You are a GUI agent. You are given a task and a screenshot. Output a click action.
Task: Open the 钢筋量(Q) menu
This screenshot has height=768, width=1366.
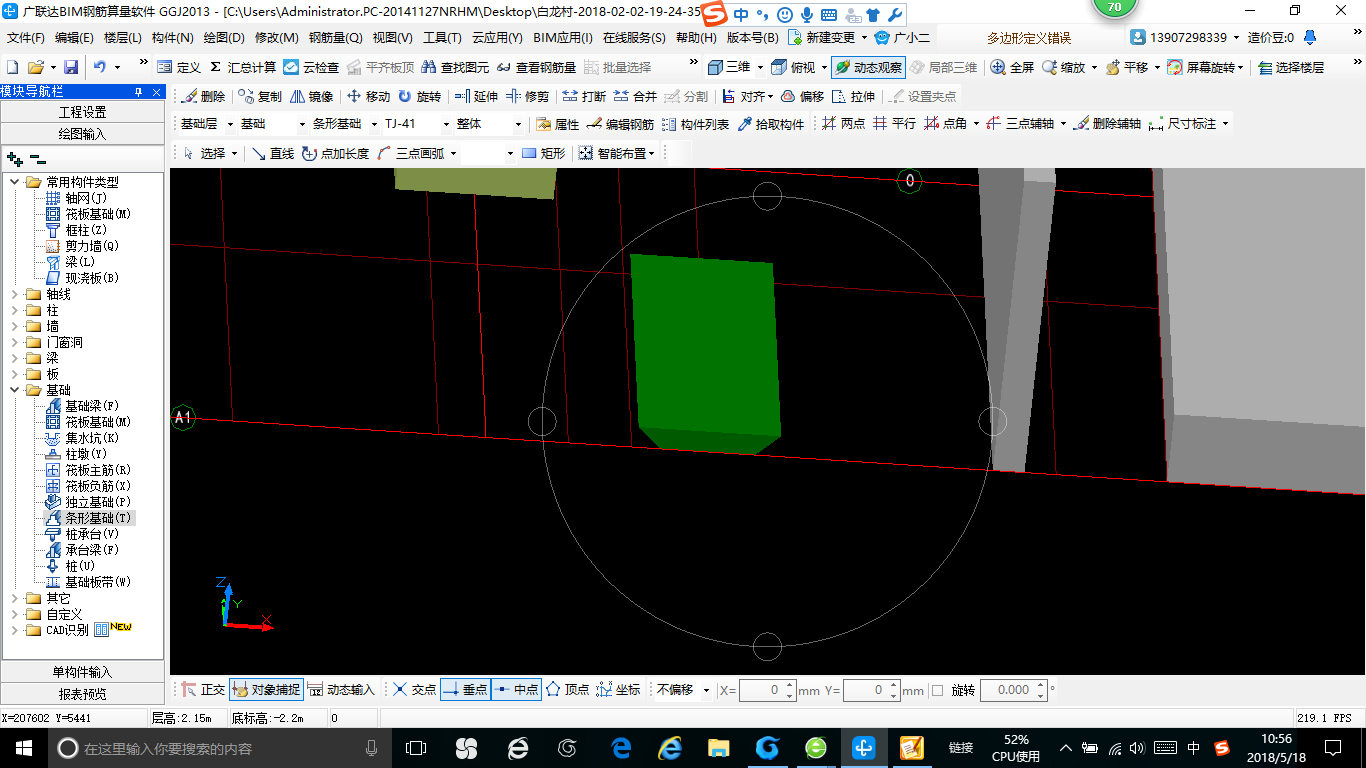pyautogui.click(x=335, y=38)
